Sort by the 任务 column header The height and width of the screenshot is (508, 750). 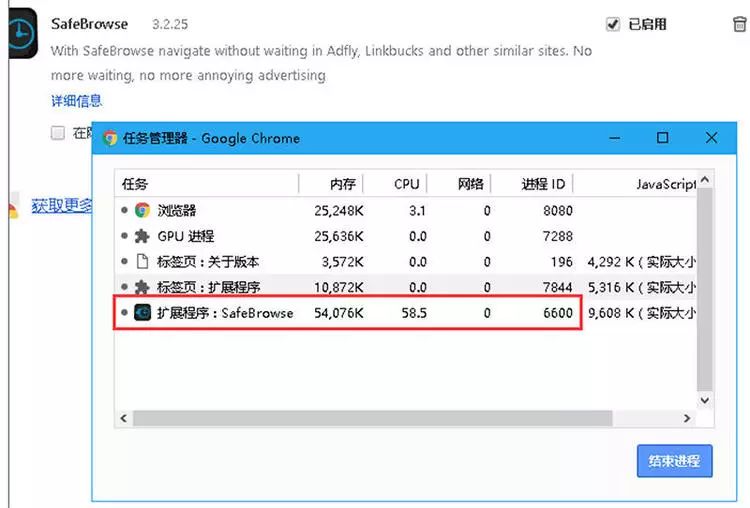click(207, 184)
